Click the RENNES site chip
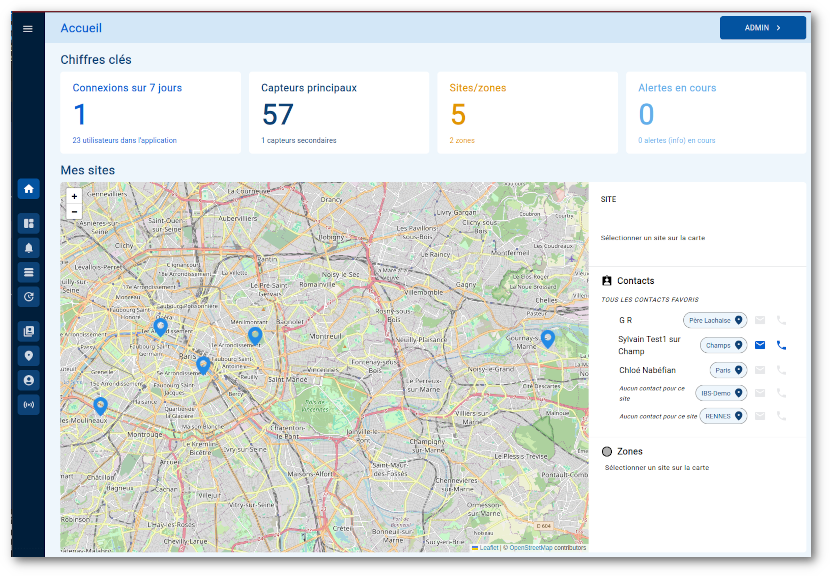 723,416
